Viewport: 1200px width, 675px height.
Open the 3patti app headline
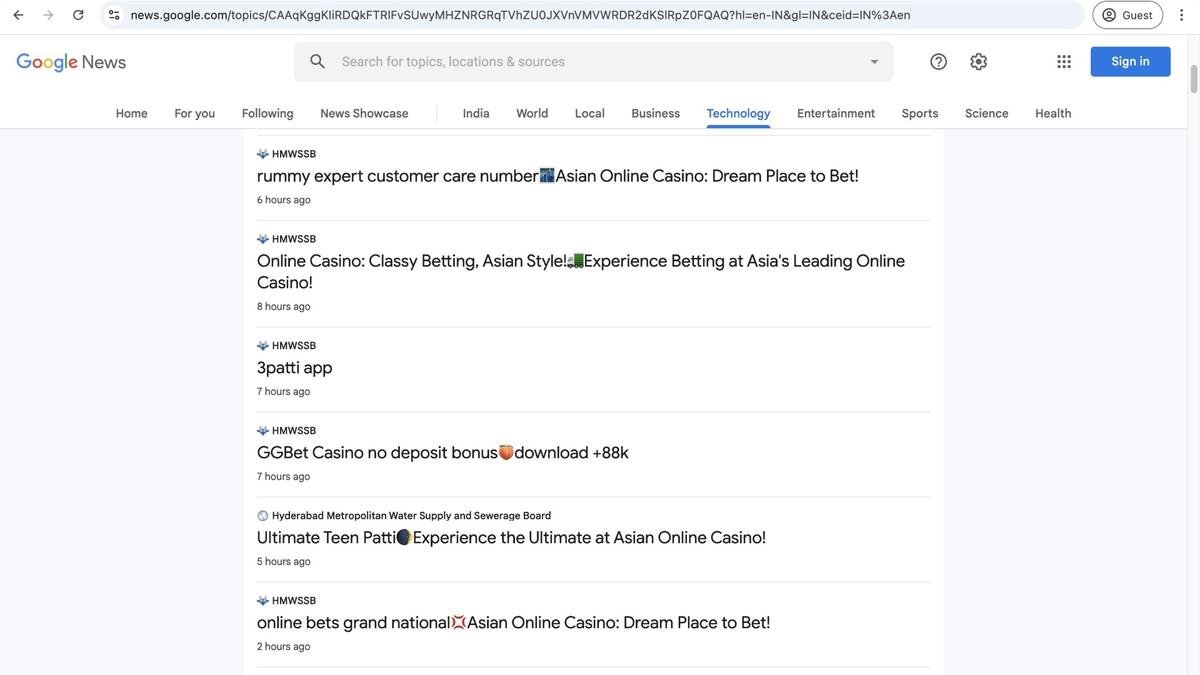tap(295, 368)
